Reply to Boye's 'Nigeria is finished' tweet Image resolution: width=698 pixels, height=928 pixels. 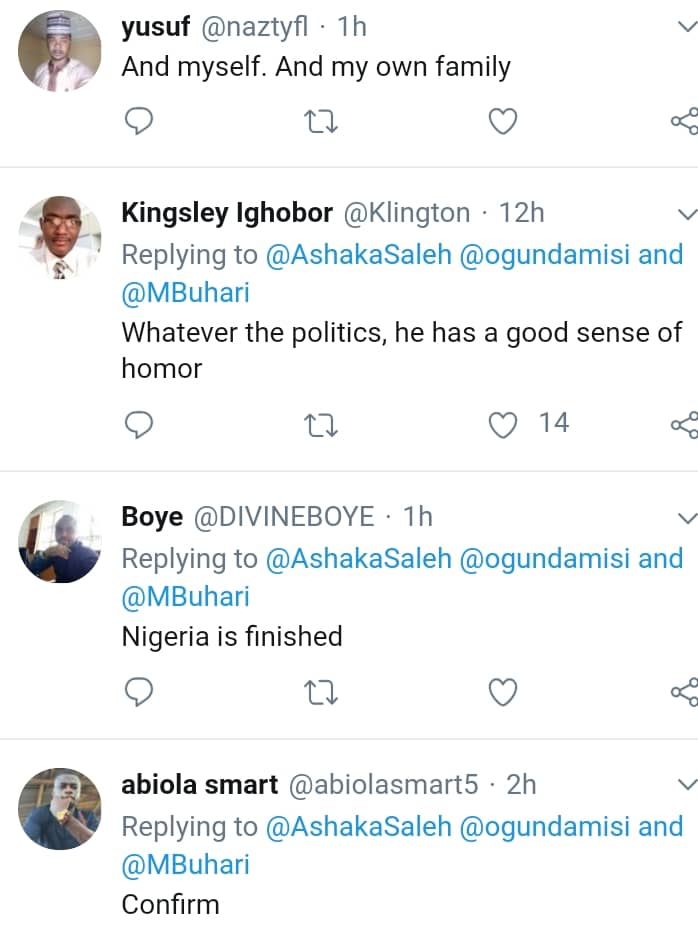click(x=140, y=691)
